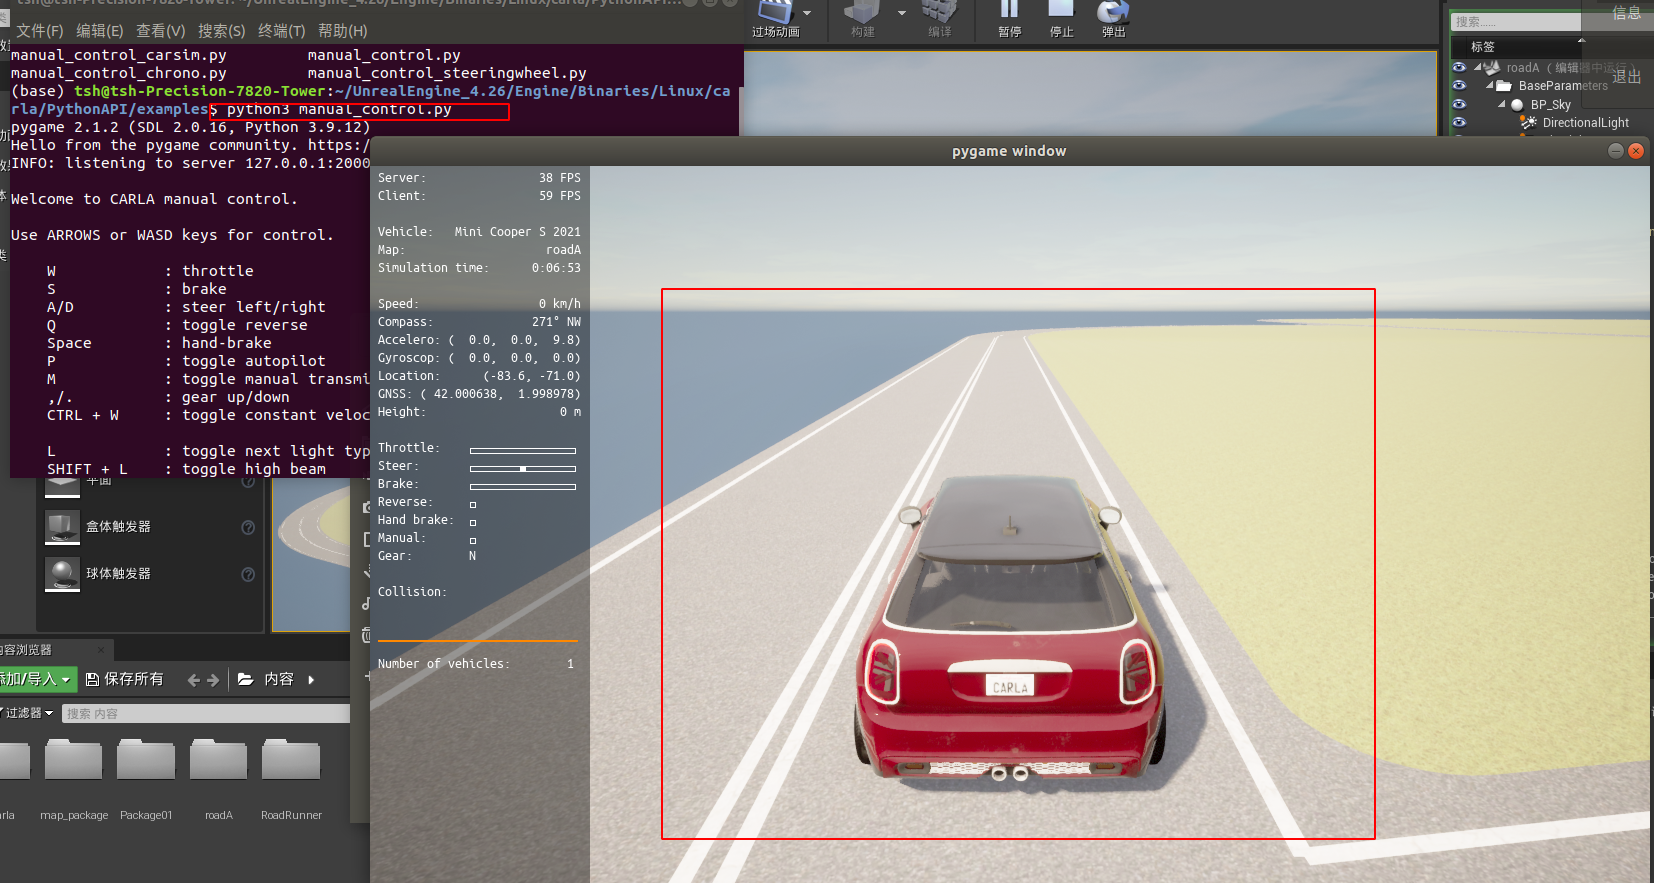
Task: Click the help icon beside 盒体触发器
Action: click(248, 527)
